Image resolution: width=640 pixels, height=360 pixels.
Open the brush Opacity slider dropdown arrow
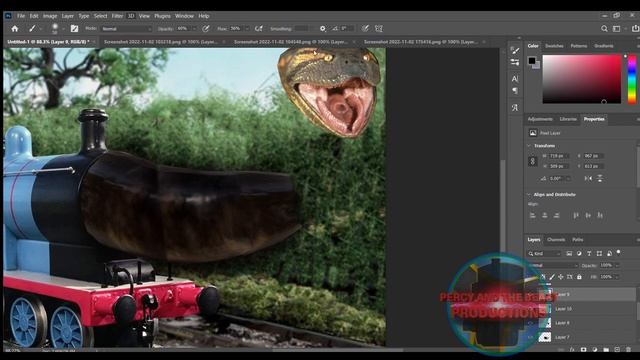click(194, 29)
